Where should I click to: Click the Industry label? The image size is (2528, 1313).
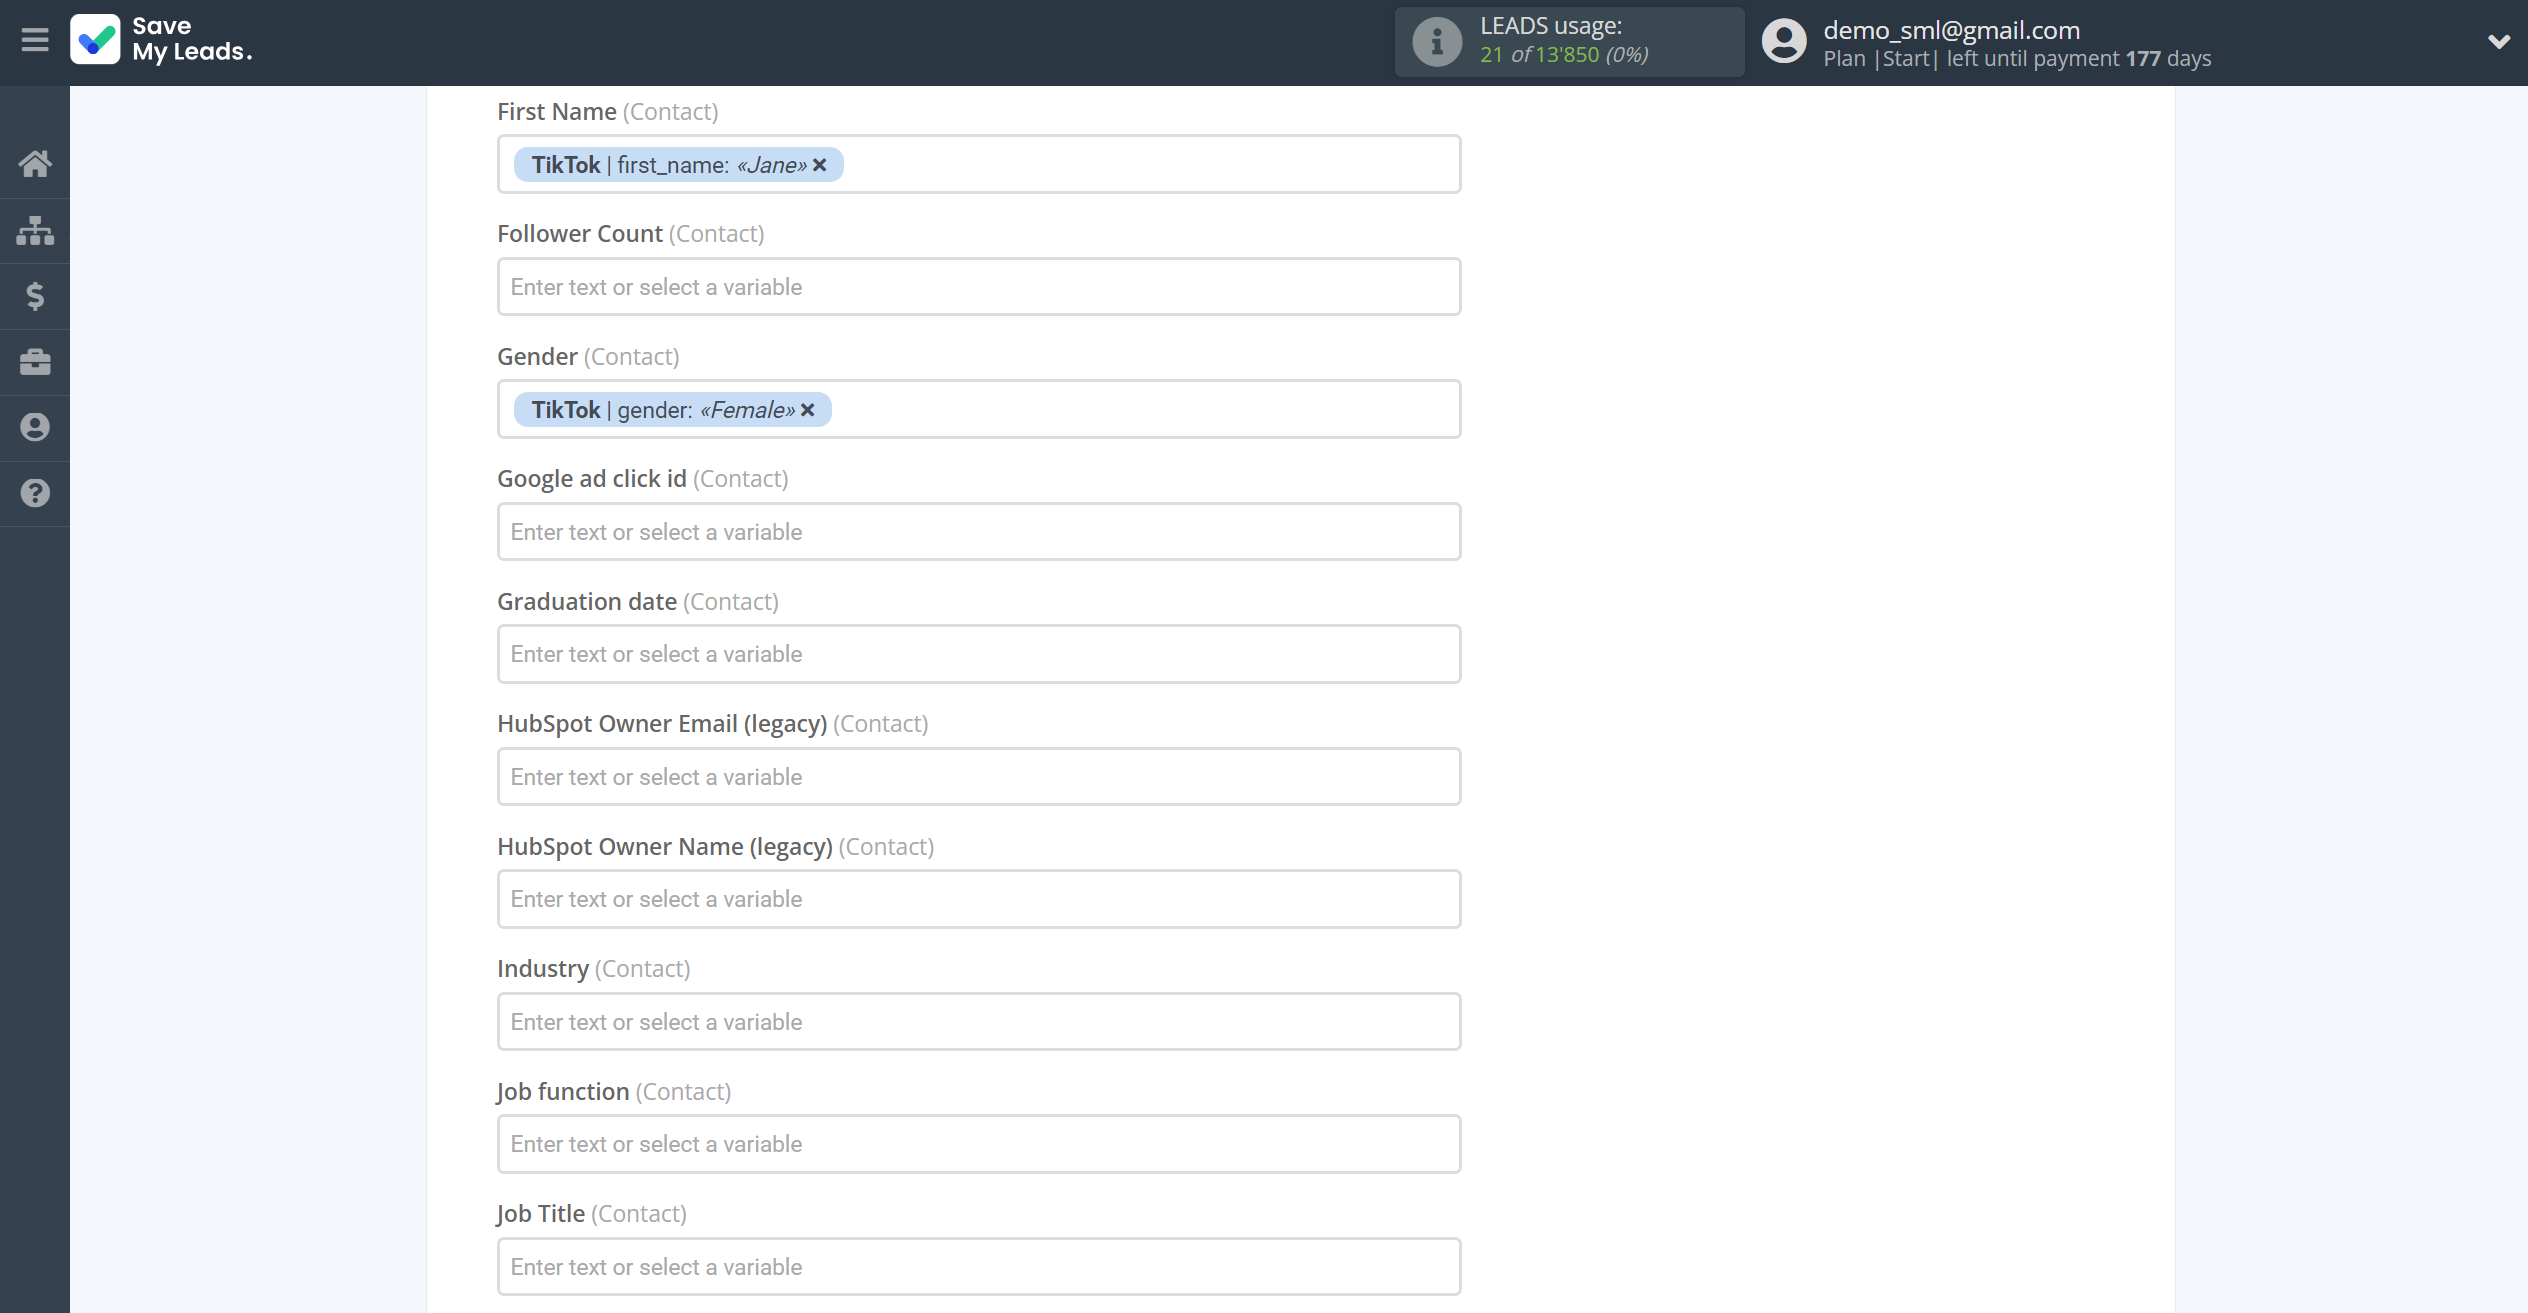543,969
